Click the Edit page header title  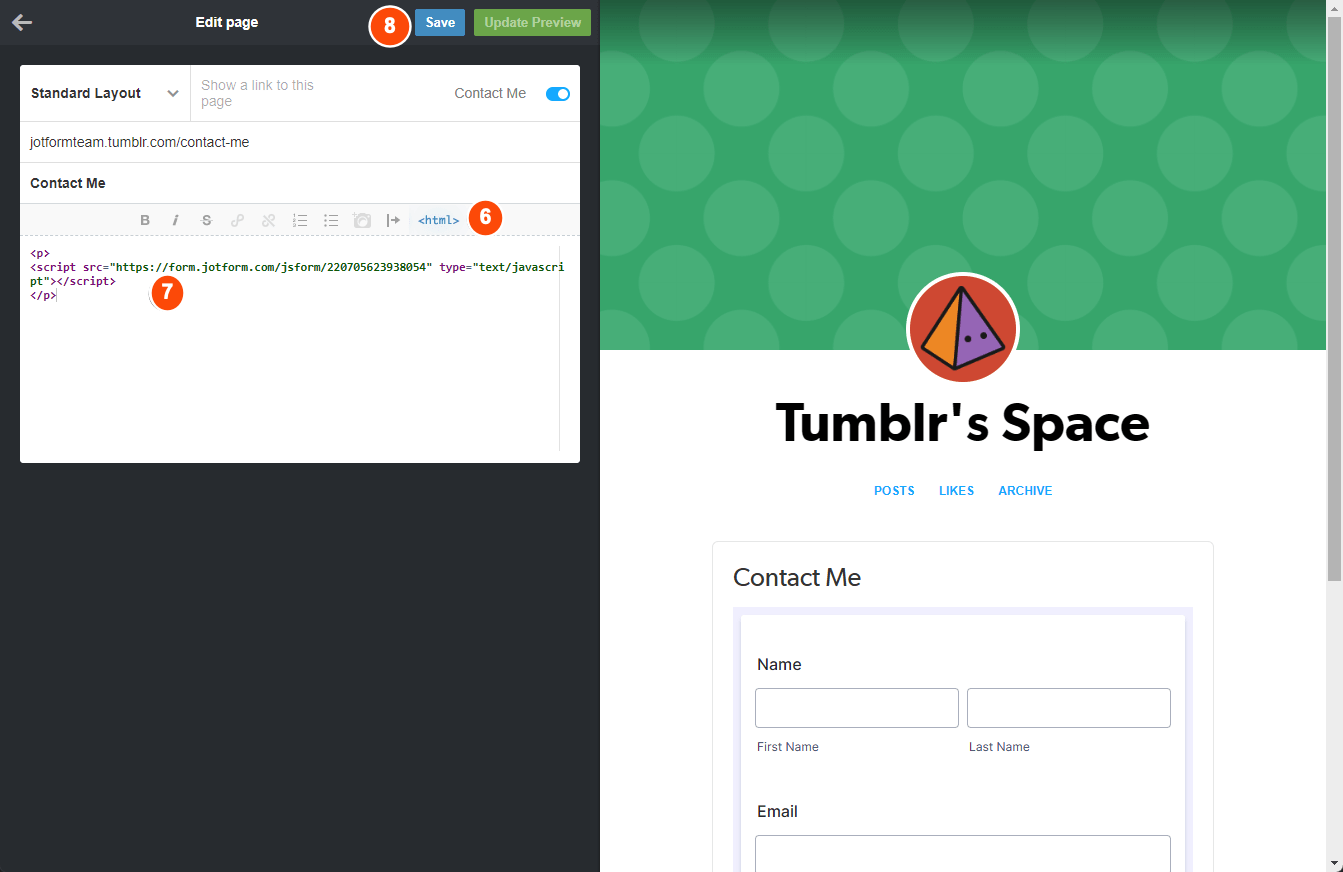[x=227, y=22]
